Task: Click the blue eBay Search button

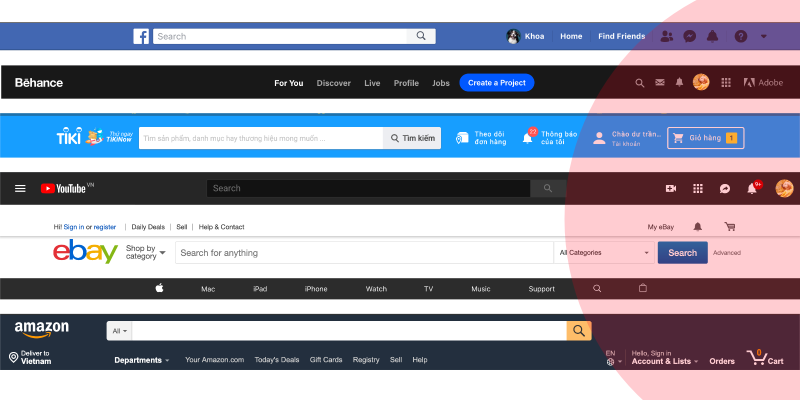Action: click(x=683, y=253)
